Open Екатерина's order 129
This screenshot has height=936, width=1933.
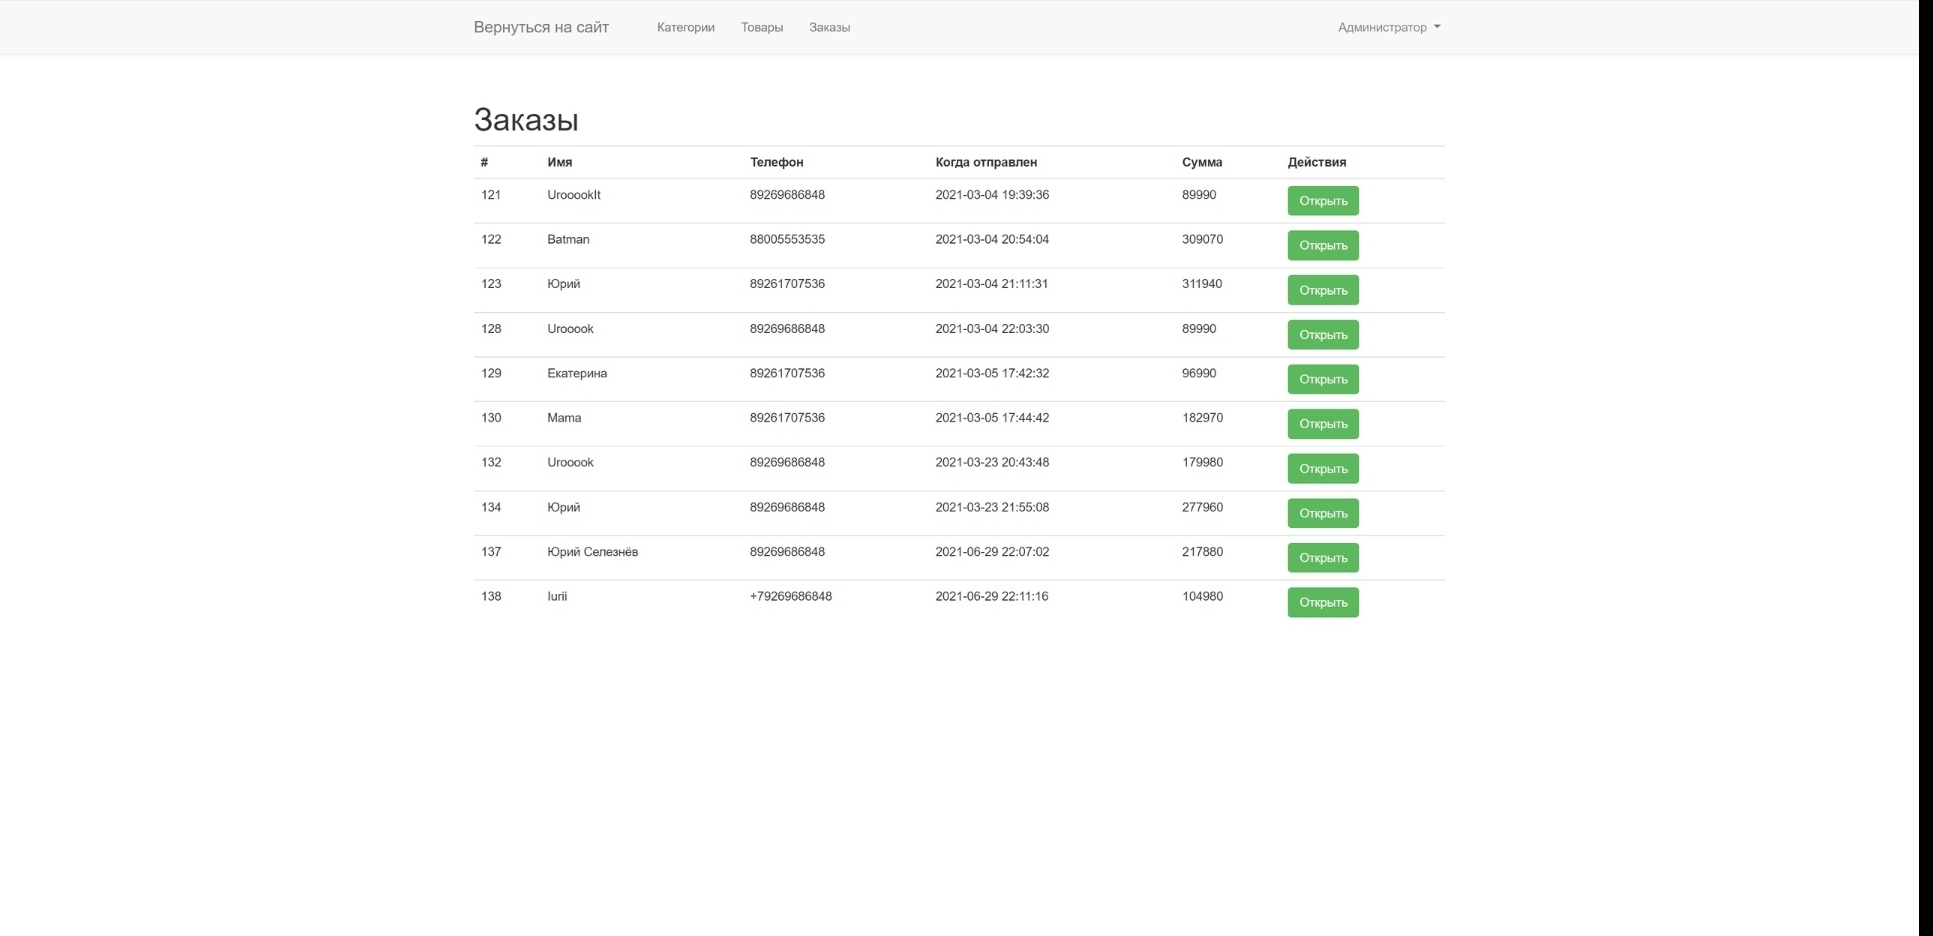(1323, 379)
